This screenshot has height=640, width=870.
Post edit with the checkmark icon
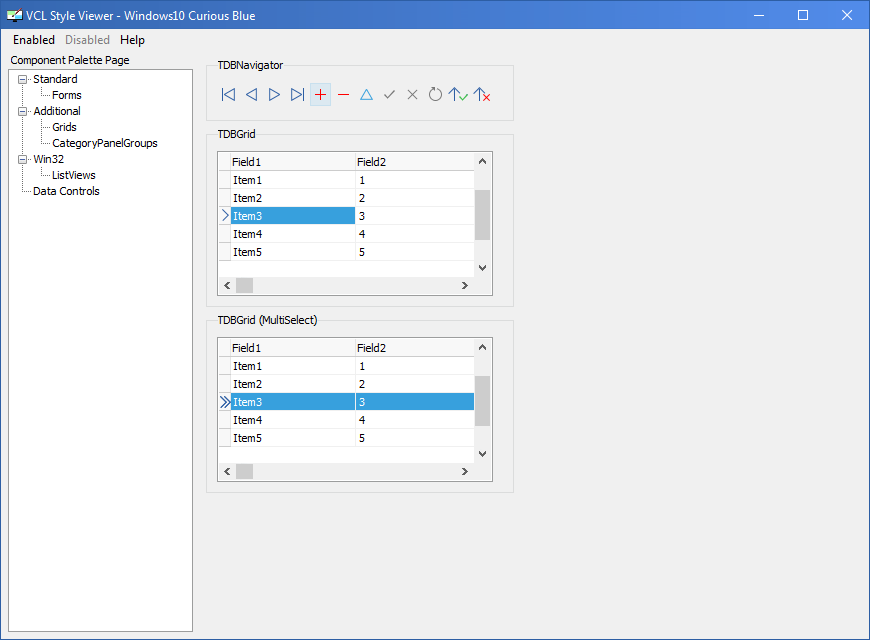390,95
